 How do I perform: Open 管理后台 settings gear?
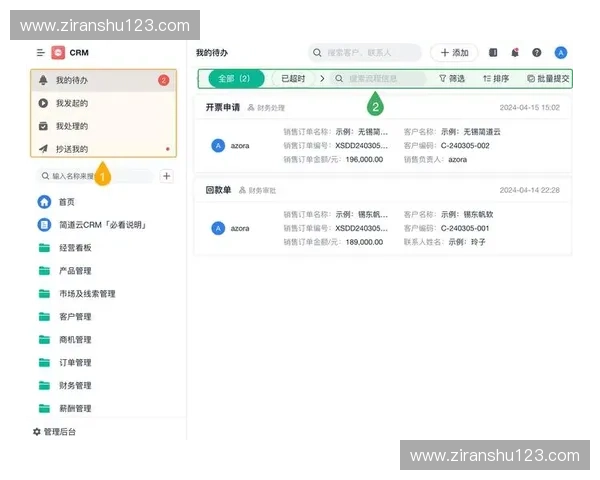pos(54,432)
